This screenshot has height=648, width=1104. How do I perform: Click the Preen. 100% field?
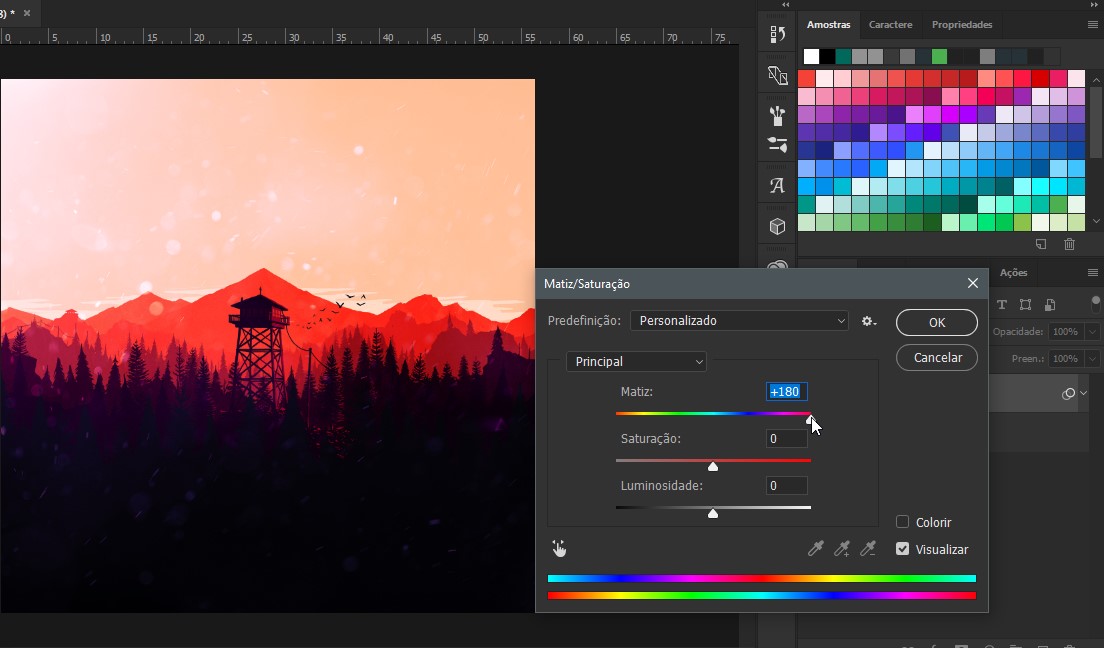pyautogui.click(x=1067, y=359)
